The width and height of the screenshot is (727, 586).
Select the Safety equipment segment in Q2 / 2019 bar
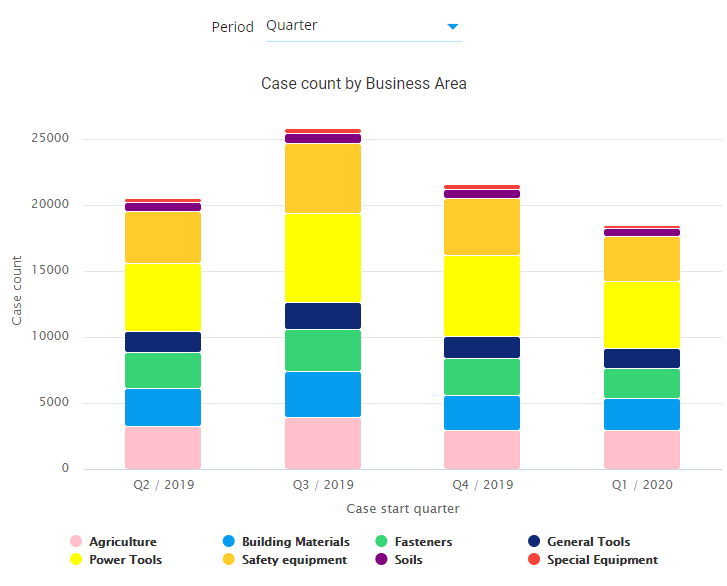coord(163,237)
